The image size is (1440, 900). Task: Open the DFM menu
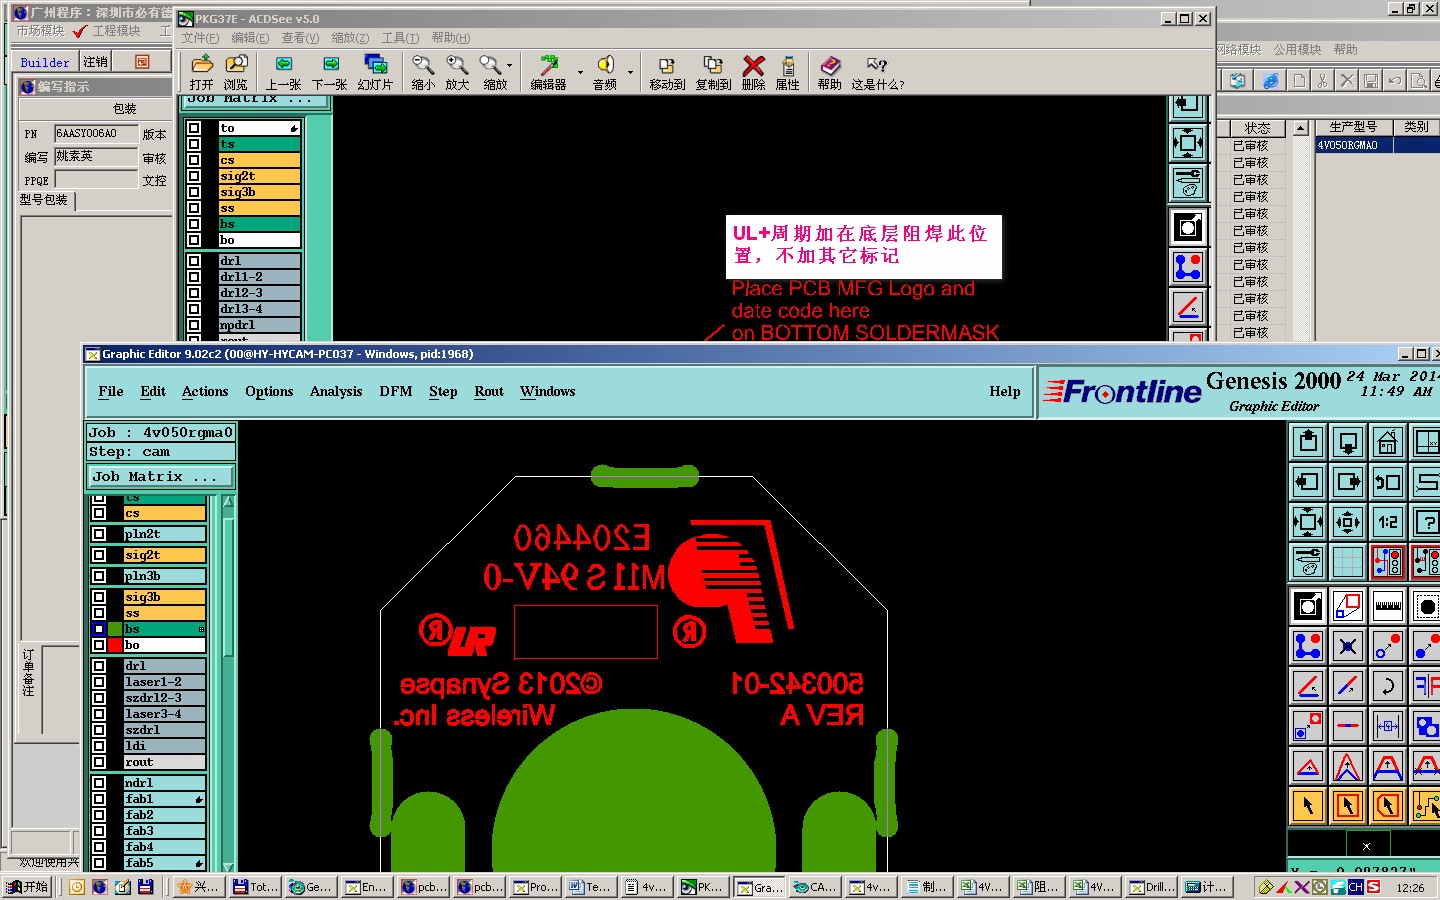396,392
